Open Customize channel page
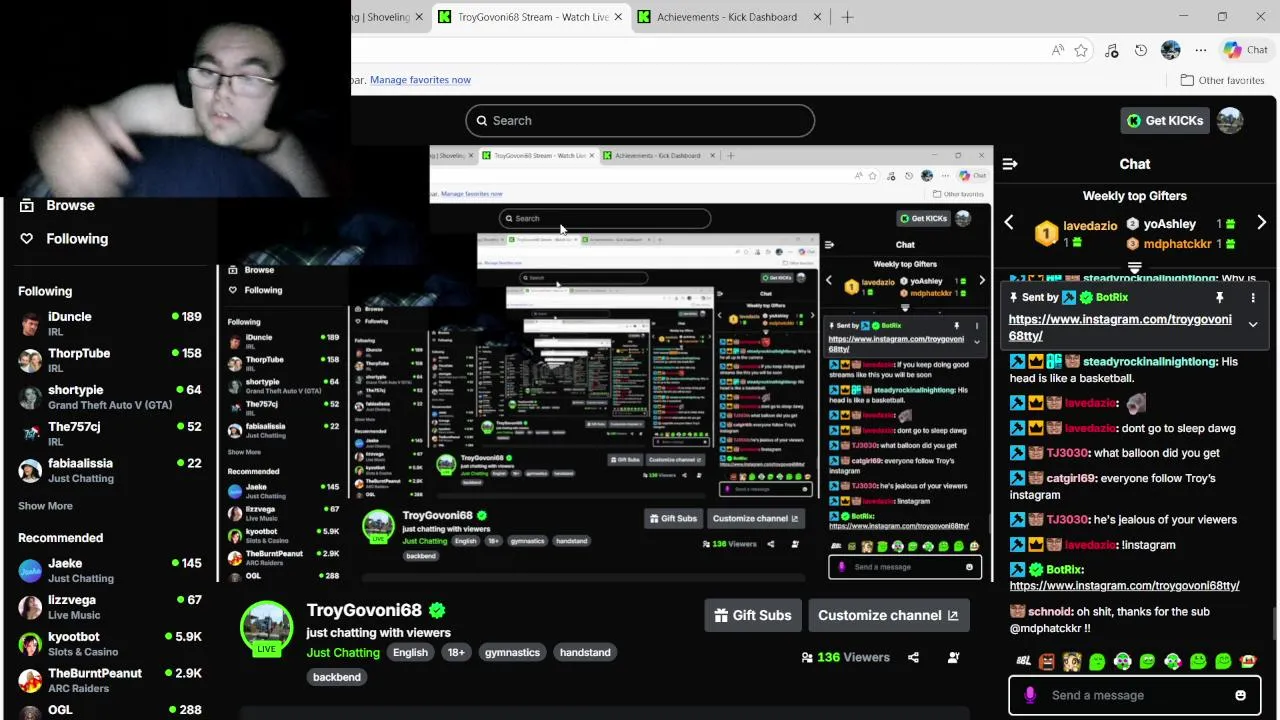Screen dimensions: 1280x720 (888, 615)
